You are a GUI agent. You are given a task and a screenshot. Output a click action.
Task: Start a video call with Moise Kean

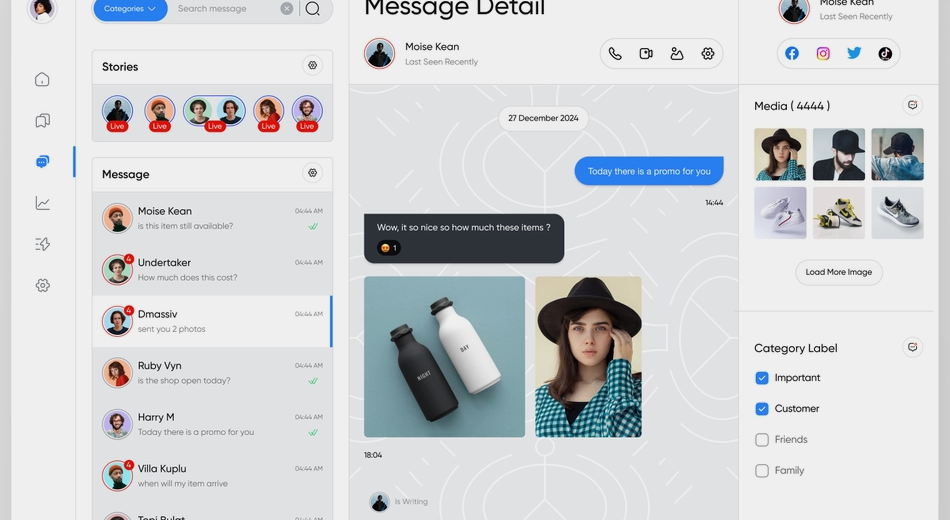pos(646,54)
